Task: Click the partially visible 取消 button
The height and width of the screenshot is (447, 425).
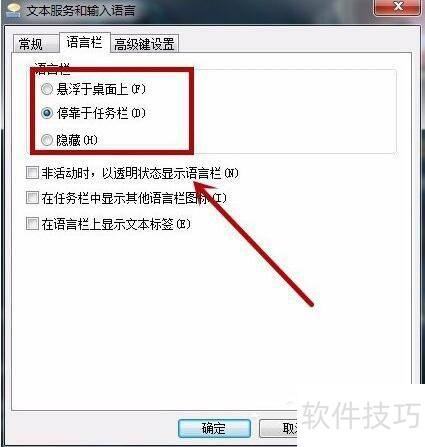Action: click(x=278, y=428)
